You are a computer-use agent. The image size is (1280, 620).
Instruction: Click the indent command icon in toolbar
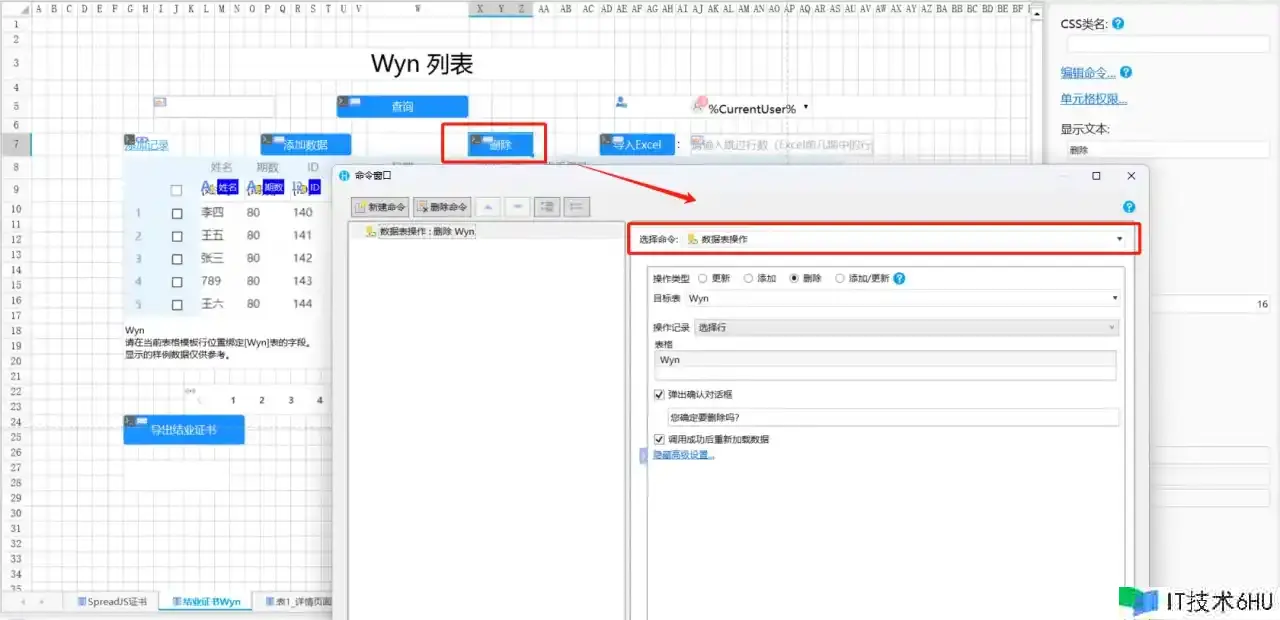tap(547, 207)
